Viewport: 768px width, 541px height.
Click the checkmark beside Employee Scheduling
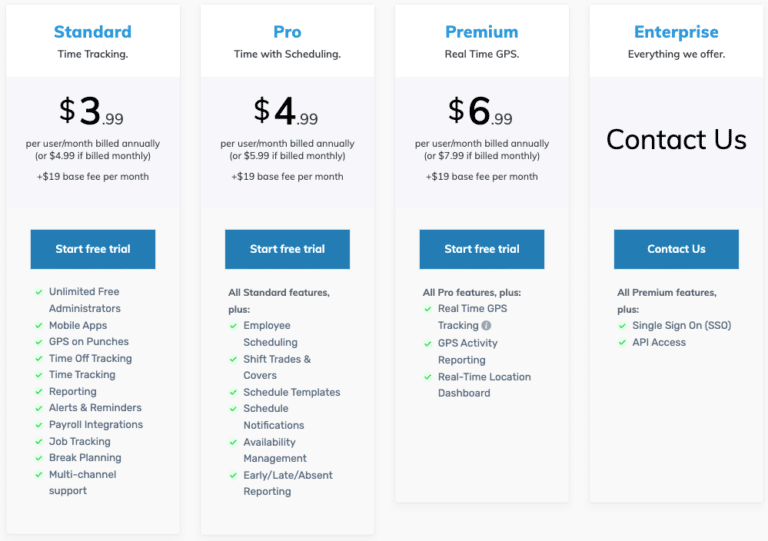tap(233, 325)
